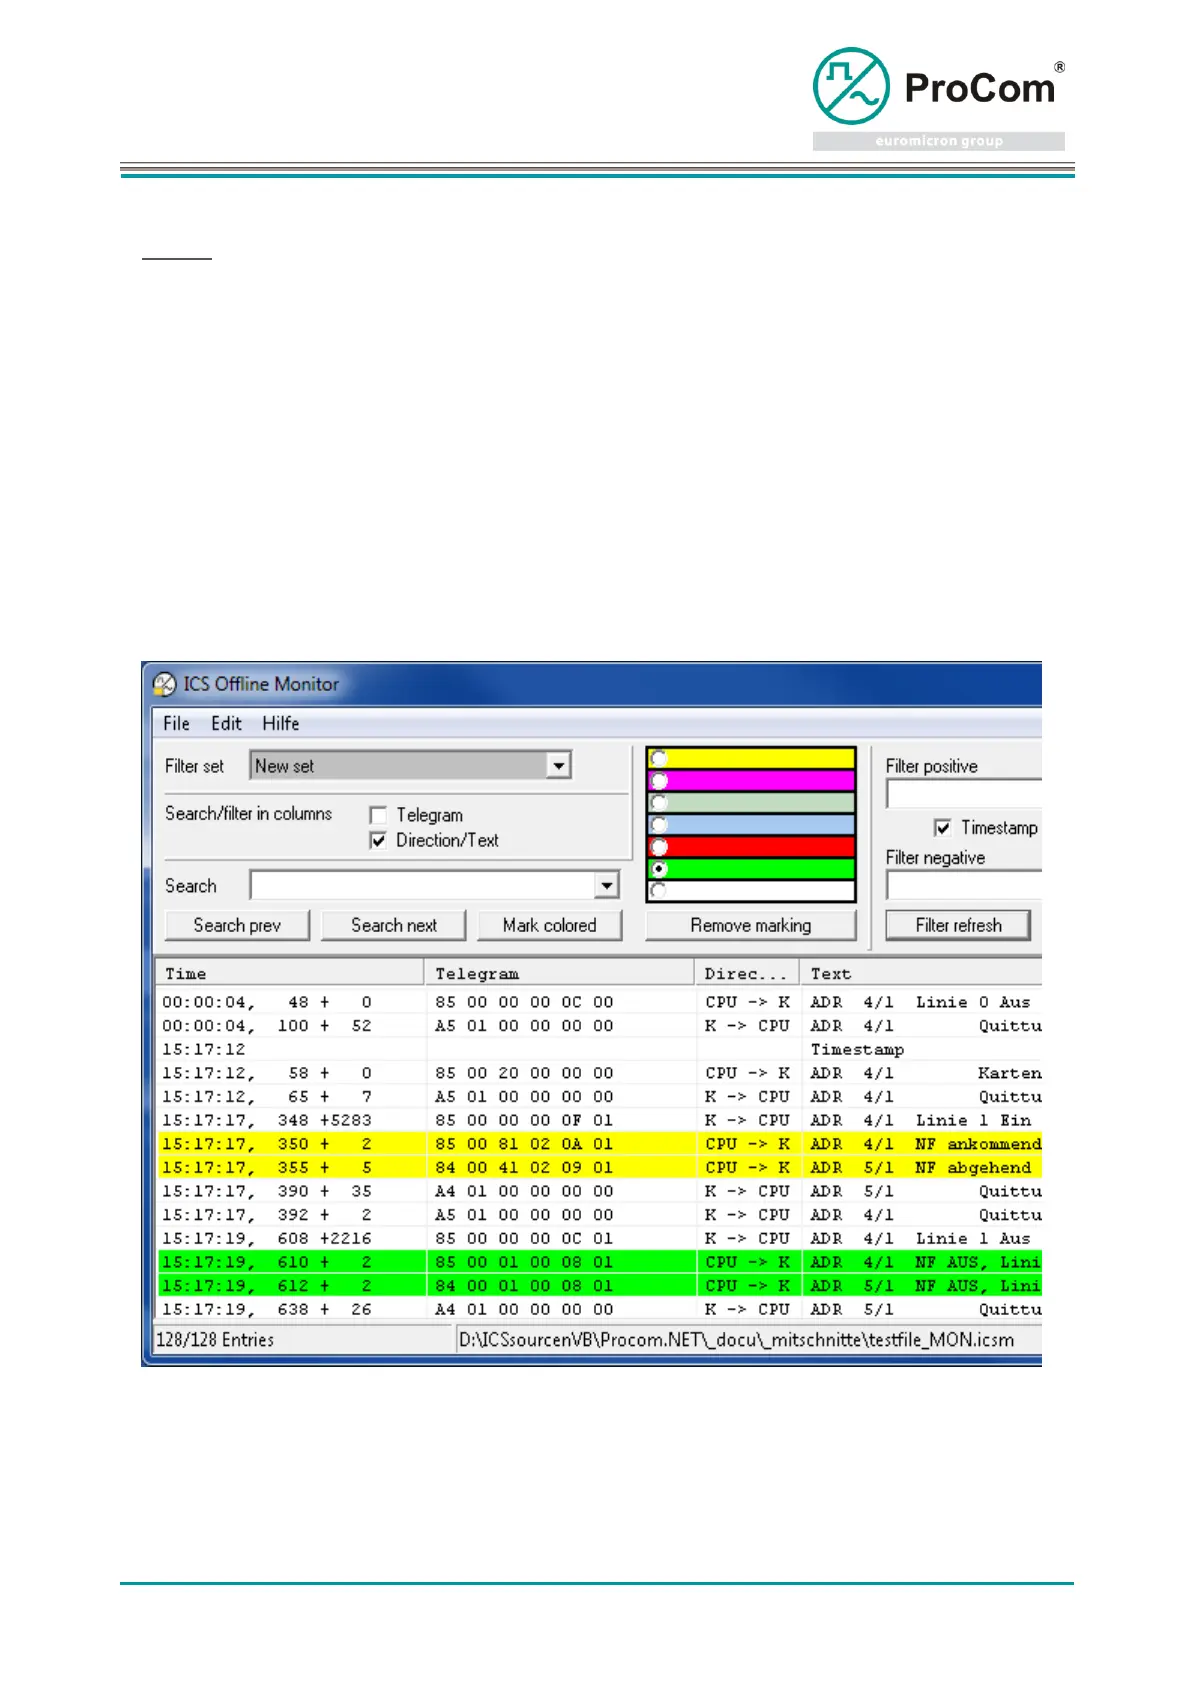Enable the Telegram column checkbox
The image size is (1191, 1684).
[378, 815]
